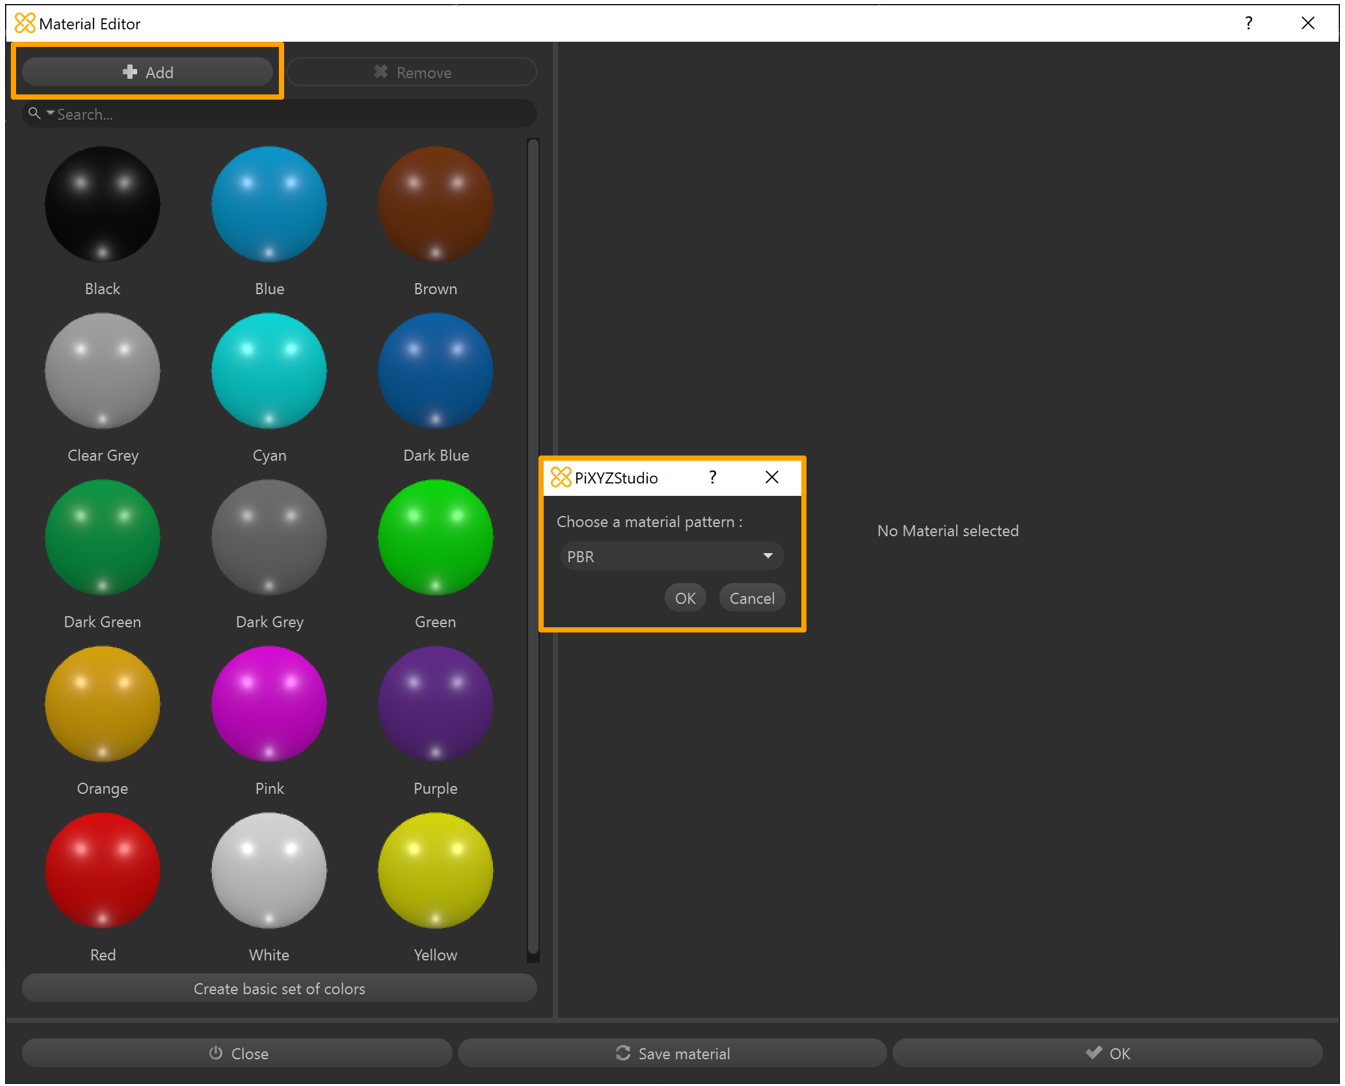This screenshot has height=1086, width=1345.
Task: Click the PiXYZStudio dialog help question mark
Action: [x=713, y=477]
